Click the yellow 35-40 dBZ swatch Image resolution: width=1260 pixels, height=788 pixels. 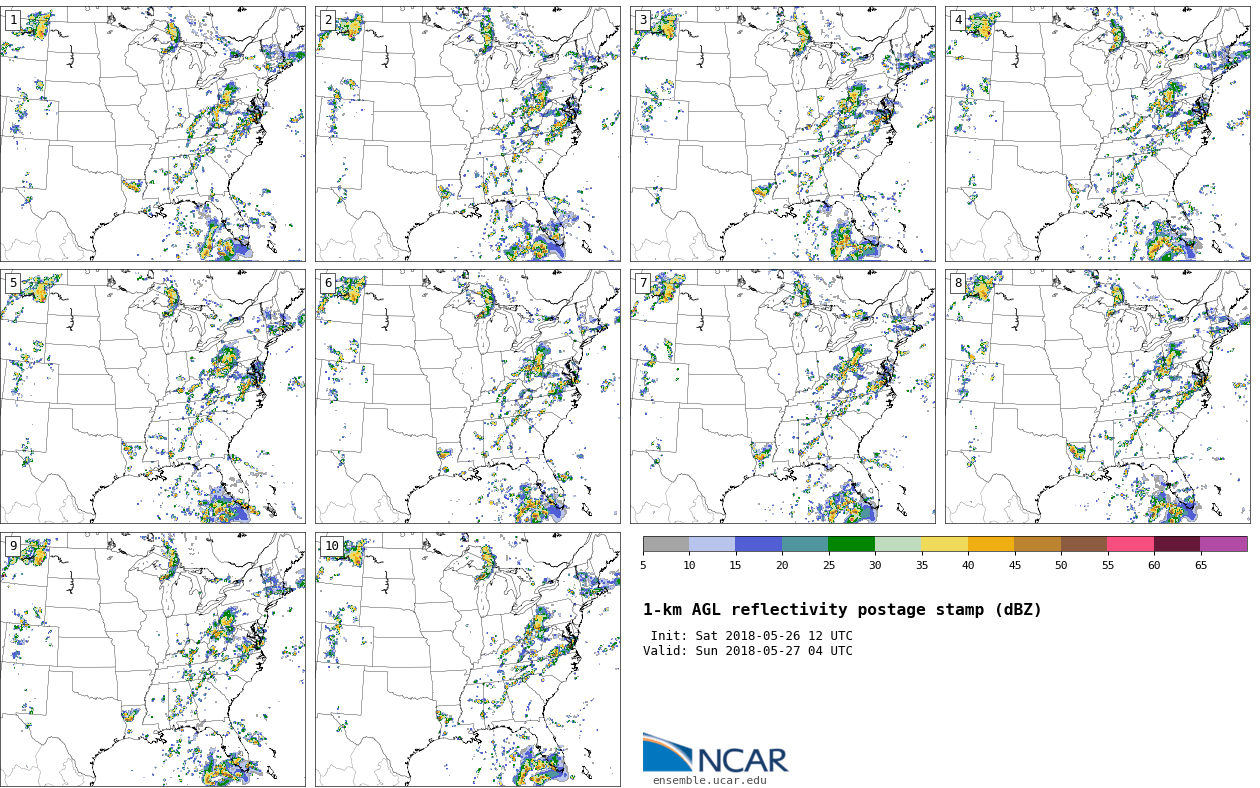point(944,544)
